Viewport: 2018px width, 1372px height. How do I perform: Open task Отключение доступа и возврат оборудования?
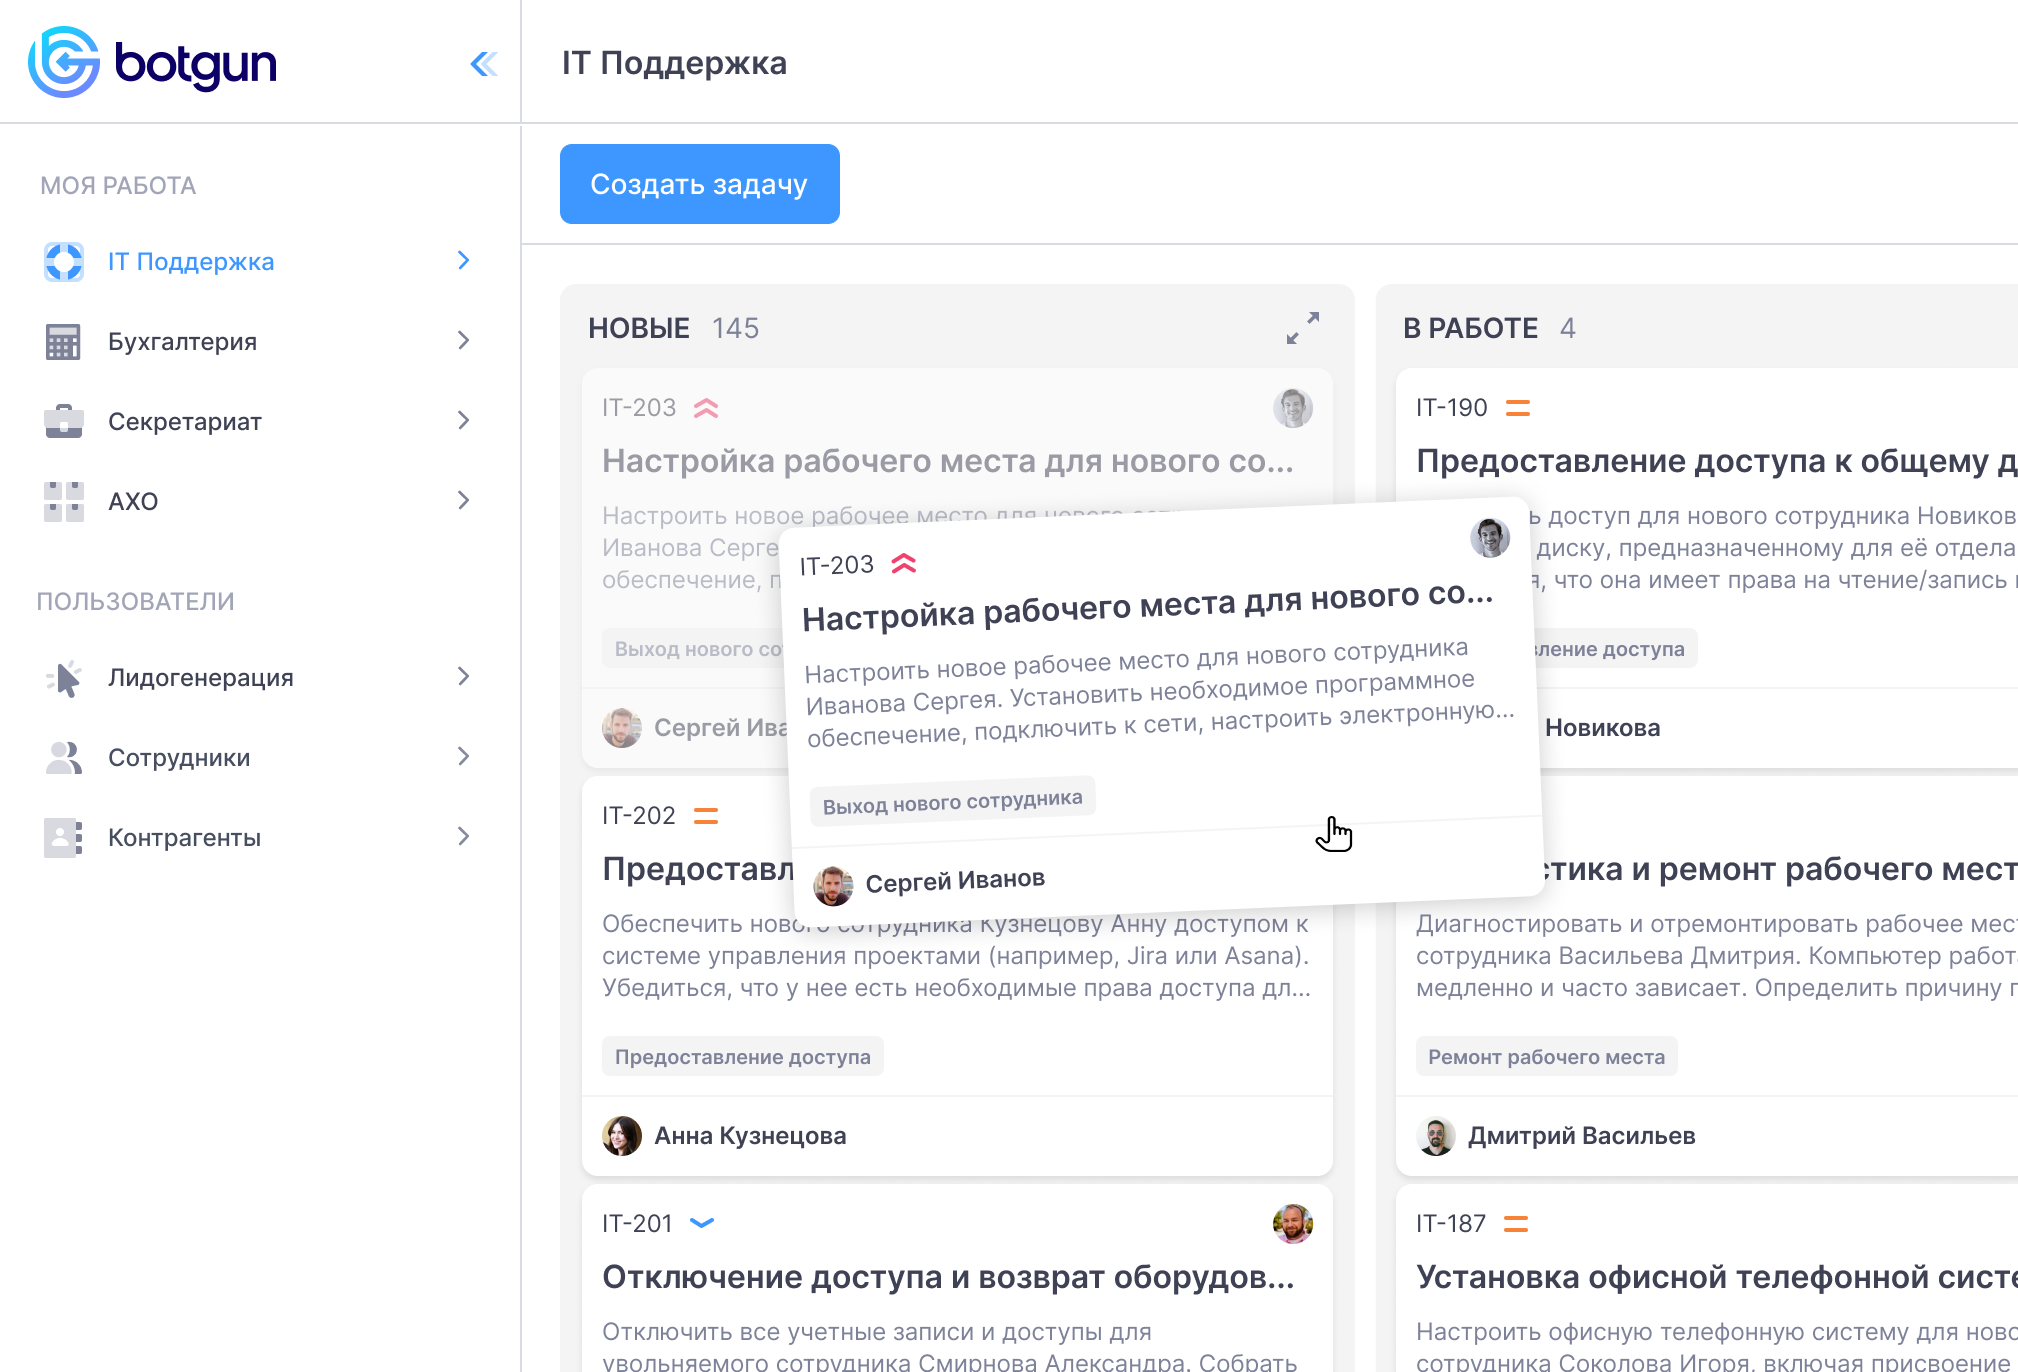click(948, 1277)
